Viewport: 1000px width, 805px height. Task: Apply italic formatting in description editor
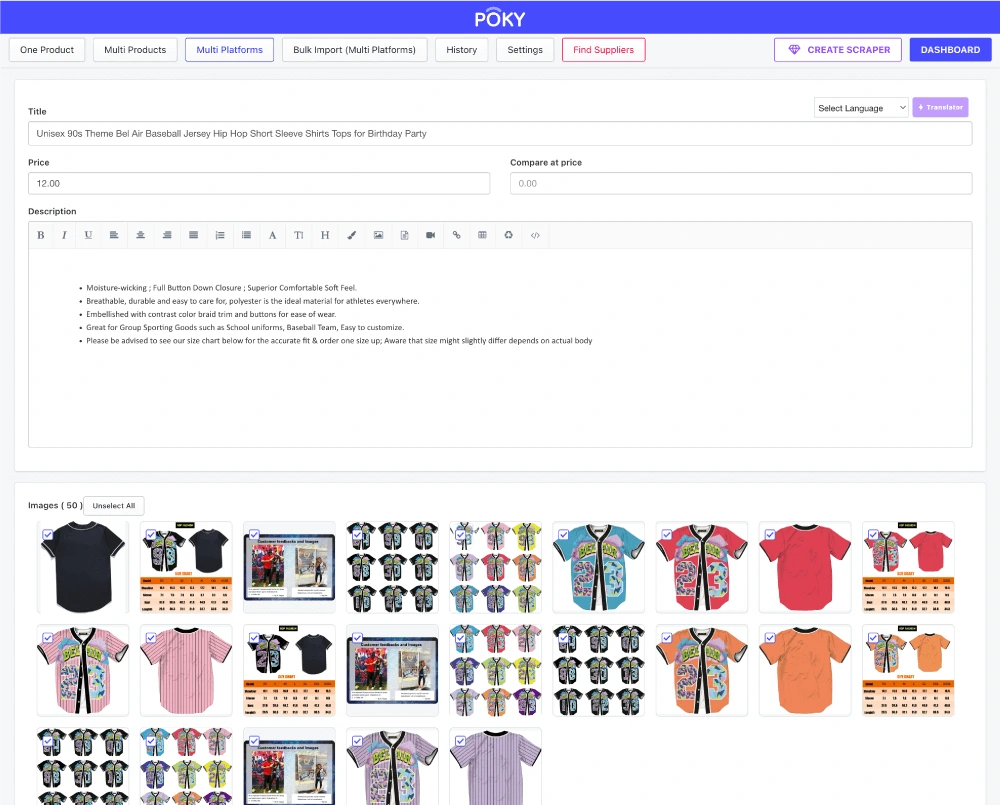pos(64,235)
